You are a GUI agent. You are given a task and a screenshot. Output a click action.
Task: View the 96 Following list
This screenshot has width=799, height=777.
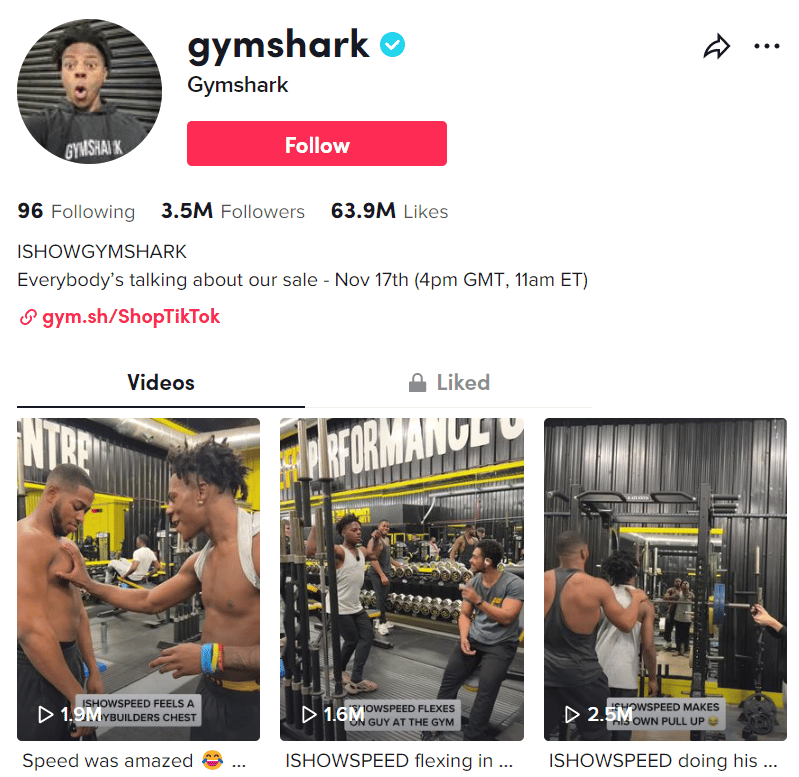pyautogui.click(x=76, y=211)
